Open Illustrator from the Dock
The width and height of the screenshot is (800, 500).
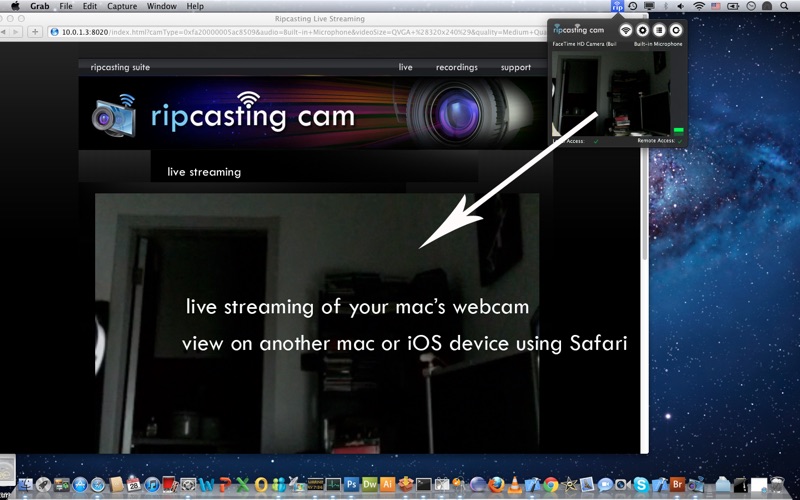(387, 484)
